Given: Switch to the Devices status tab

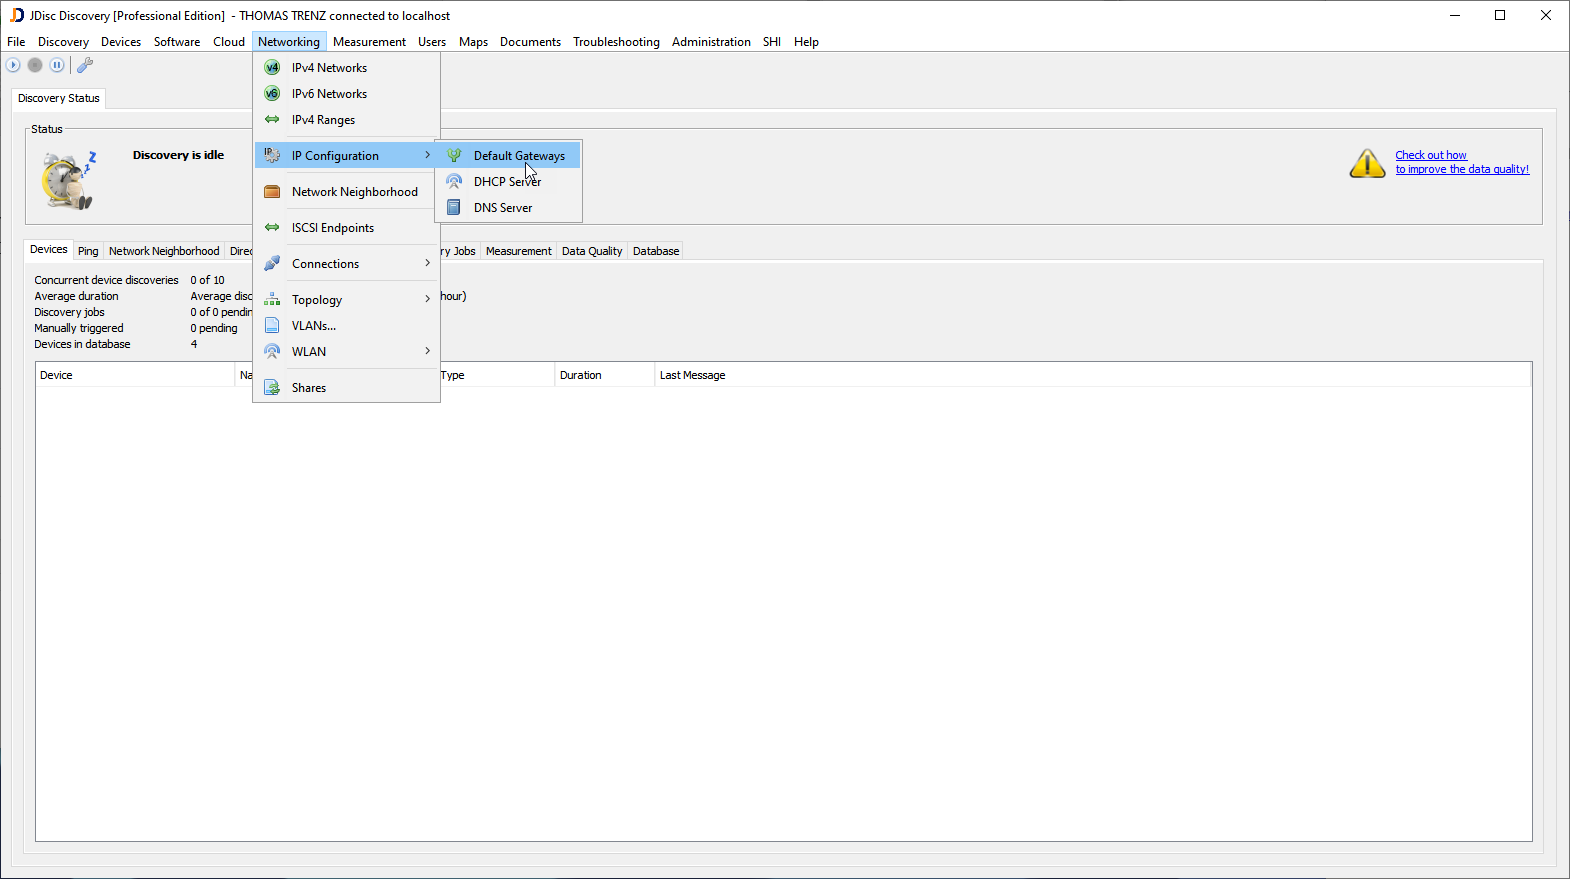Looking at the screenshot, I should (x=49, y=250).
